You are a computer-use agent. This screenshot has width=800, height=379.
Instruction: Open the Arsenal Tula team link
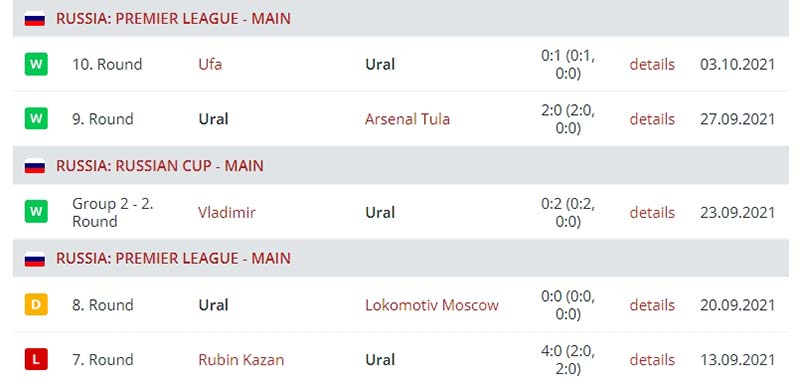(x=407, y=119)
